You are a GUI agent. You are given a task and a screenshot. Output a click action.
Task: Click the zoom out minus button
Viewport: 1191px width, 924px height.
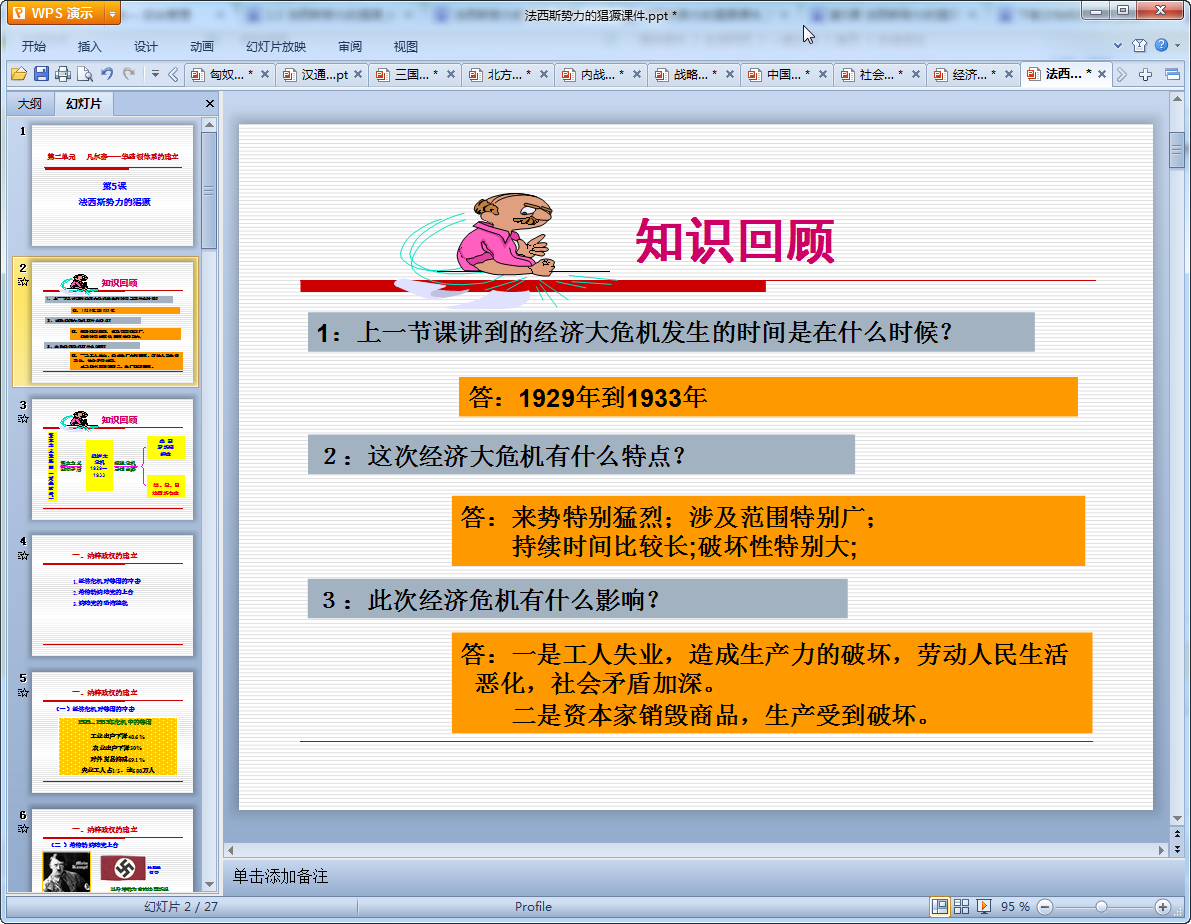(x=1045, y=907)
